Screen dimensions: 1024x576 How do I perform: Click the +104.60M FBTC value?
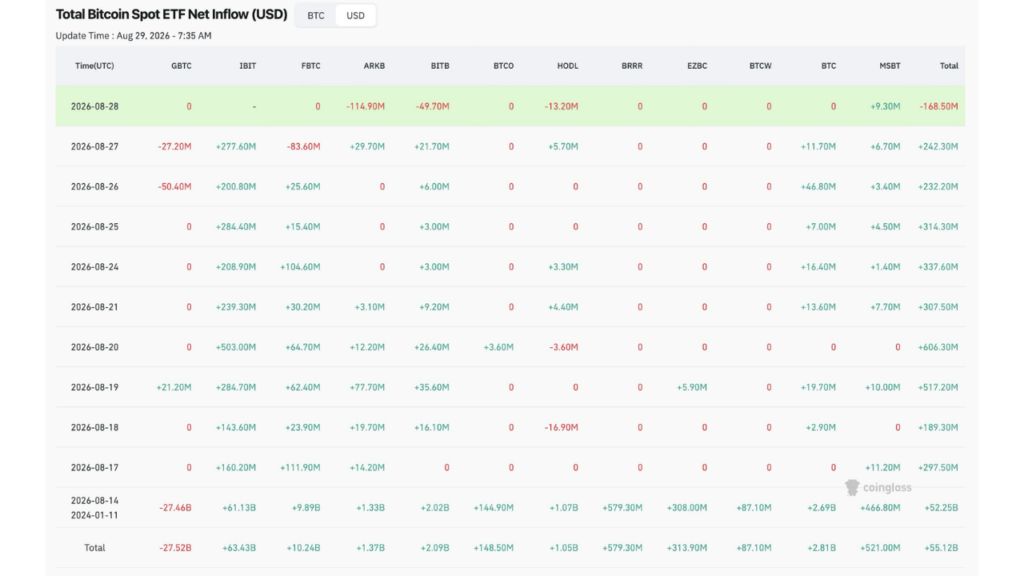(x=300, y=267)
